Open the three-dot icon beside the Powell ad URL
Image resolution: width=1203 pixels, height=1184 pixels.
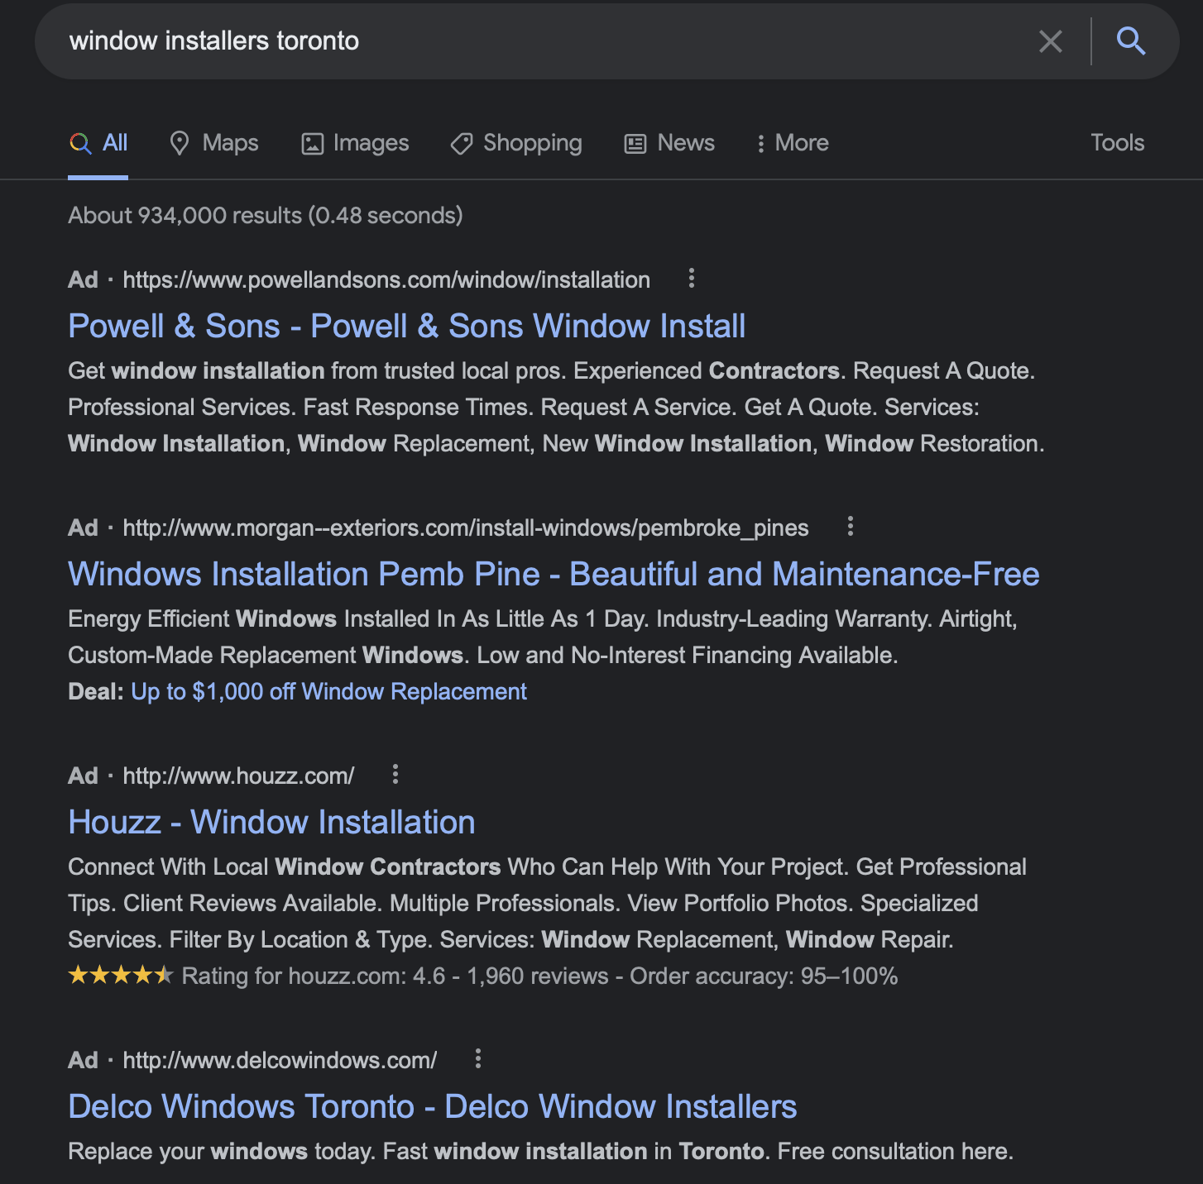click(x=691, y=279)
